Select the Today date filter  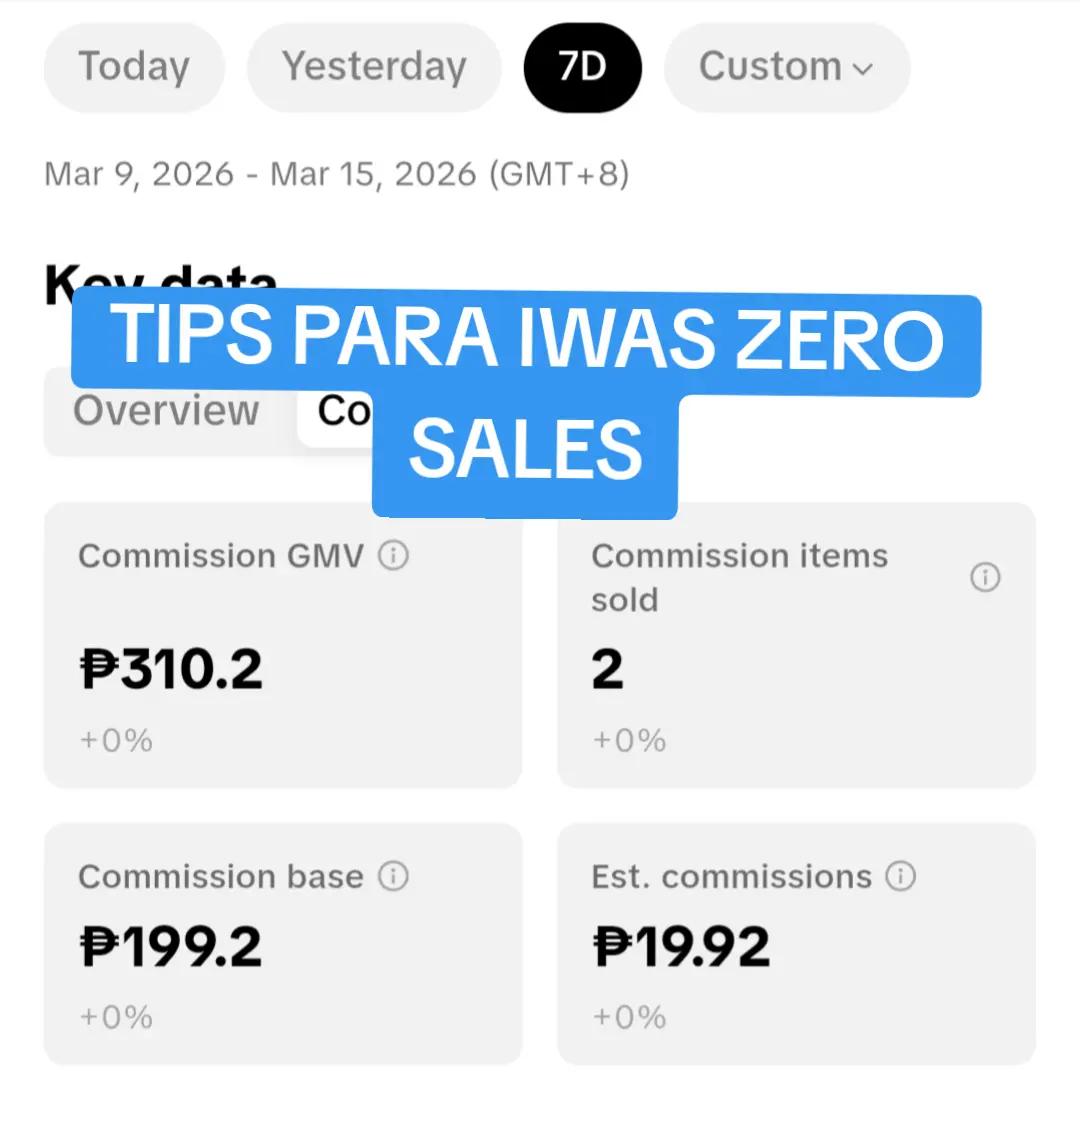[134, 67]
